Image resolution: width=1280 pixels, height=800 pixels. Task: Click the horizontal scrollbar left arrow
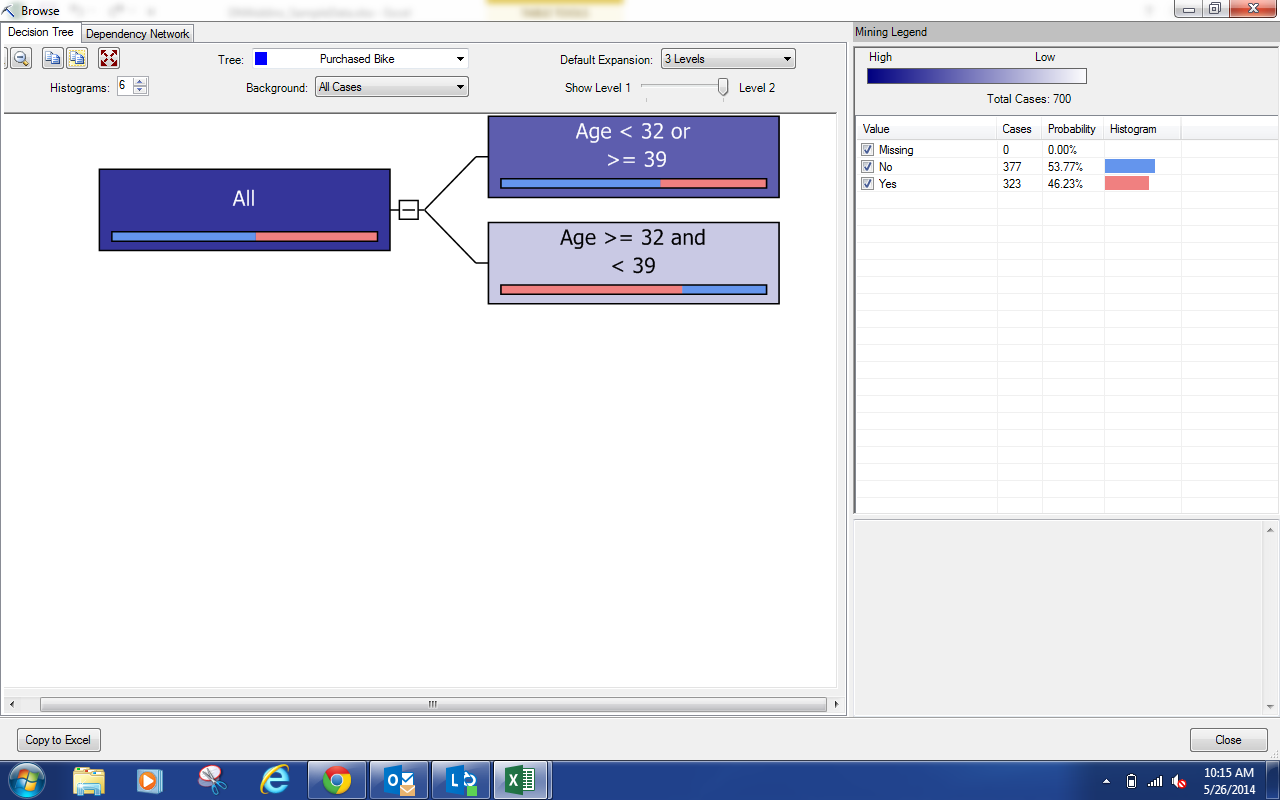coord(11,704)
